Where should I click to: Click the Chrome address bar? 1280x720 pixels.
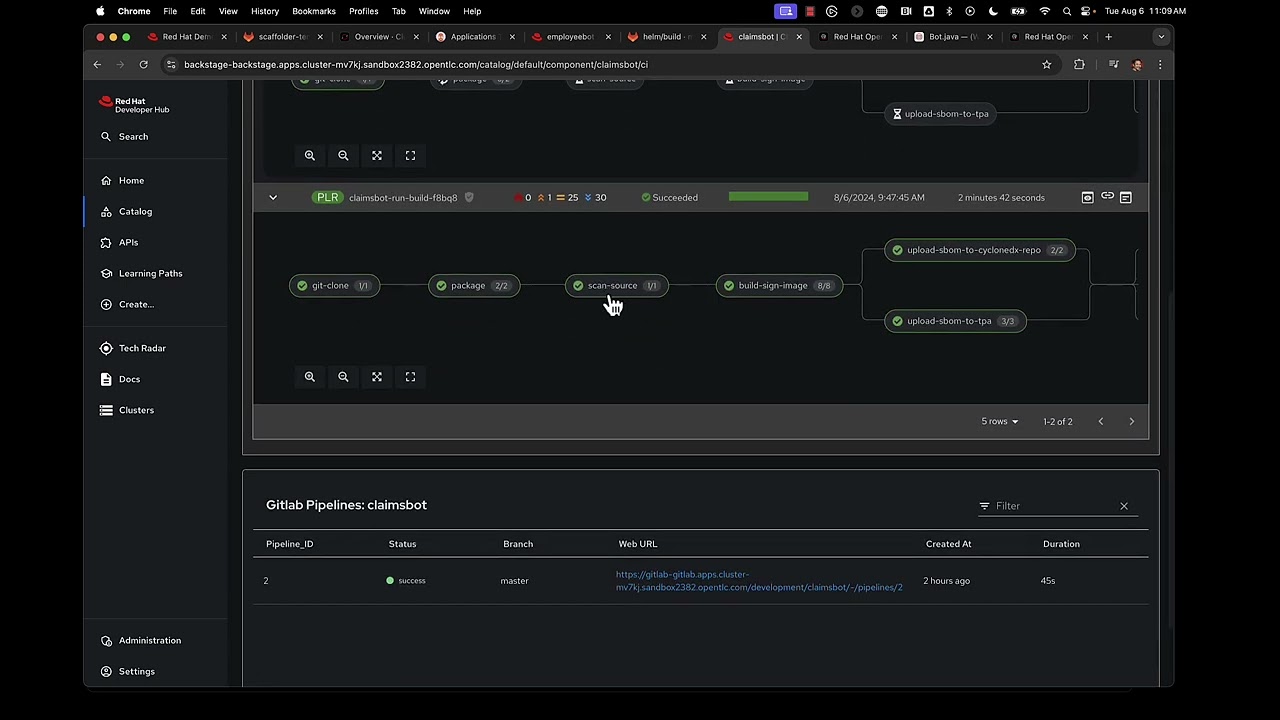[x=600, y=64]
